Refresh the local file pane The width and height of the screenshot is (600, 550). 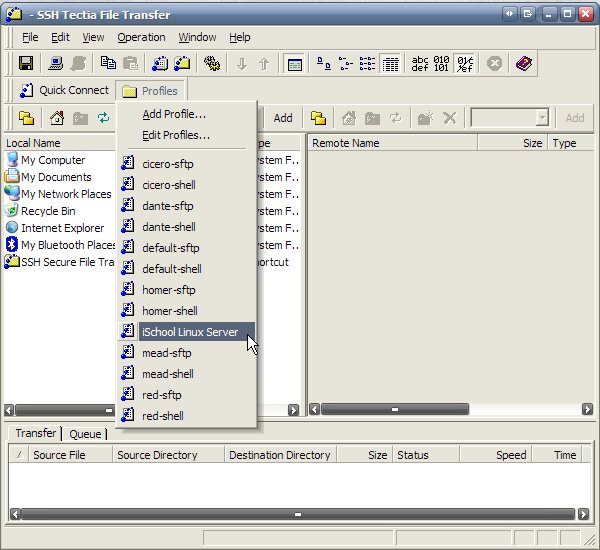click(x=103, y=118)
